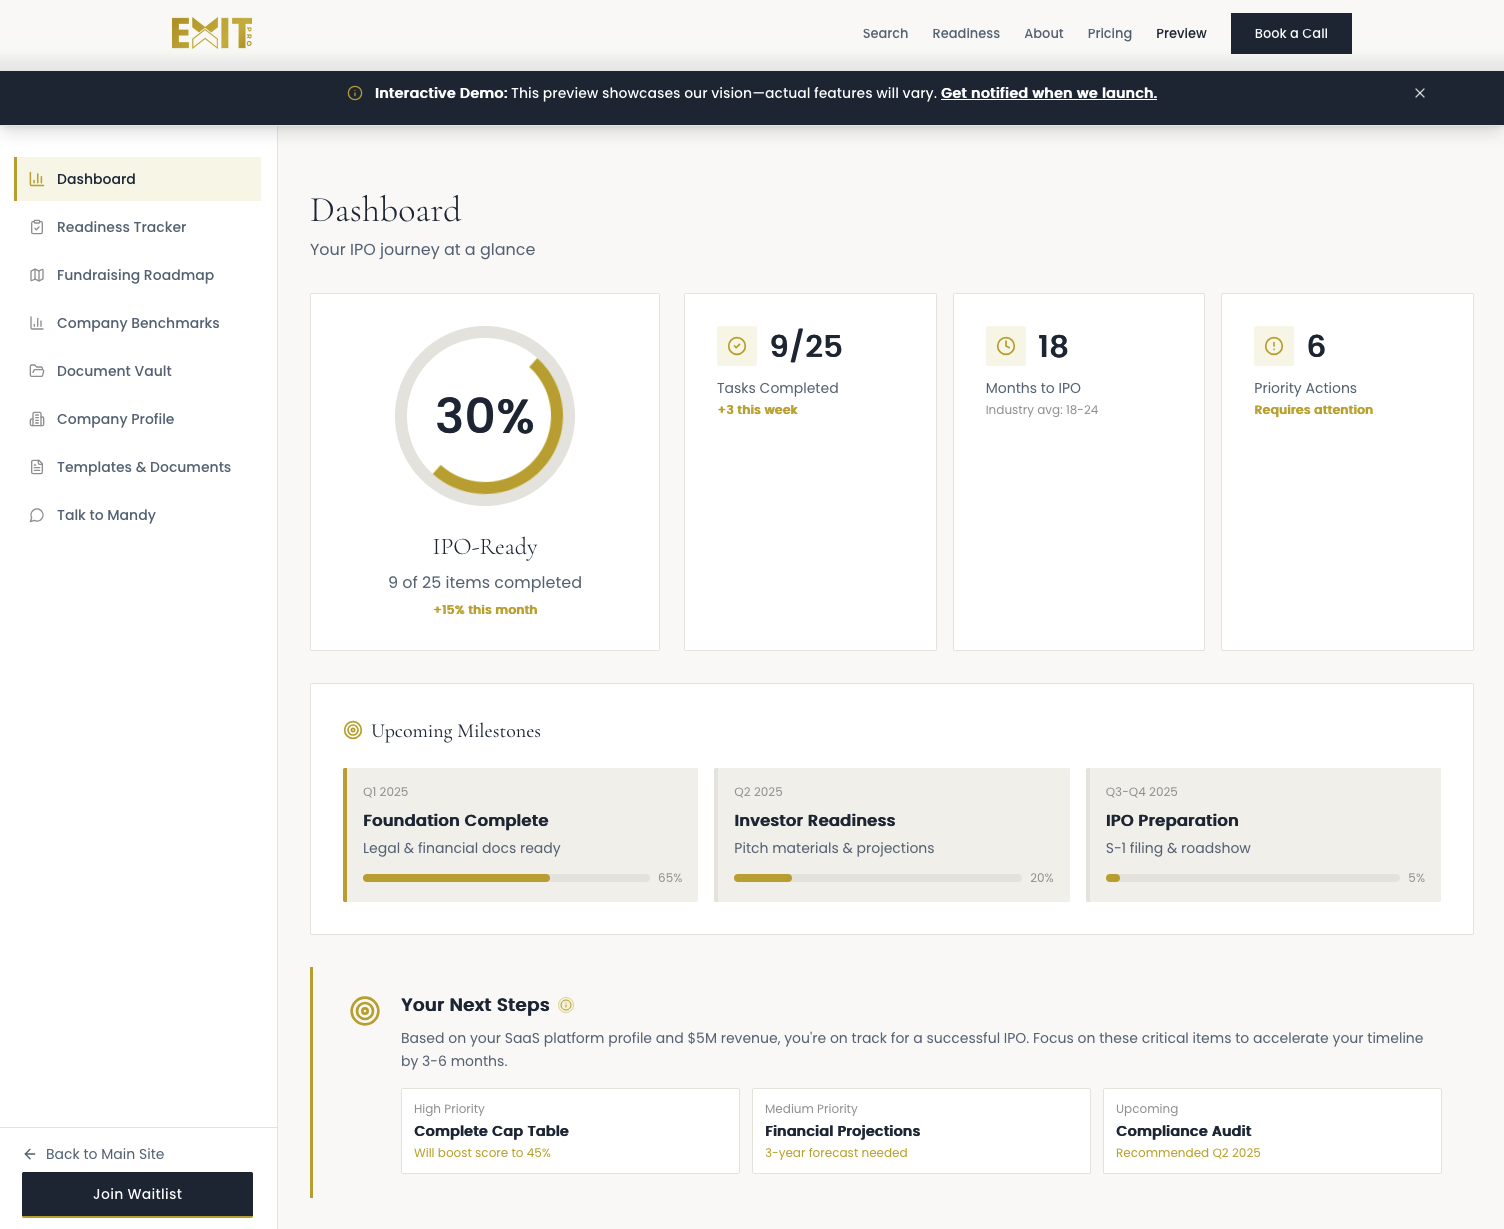Open the Document Vault section
This screenshot has width=1504, height=1229.
(114, 371)
